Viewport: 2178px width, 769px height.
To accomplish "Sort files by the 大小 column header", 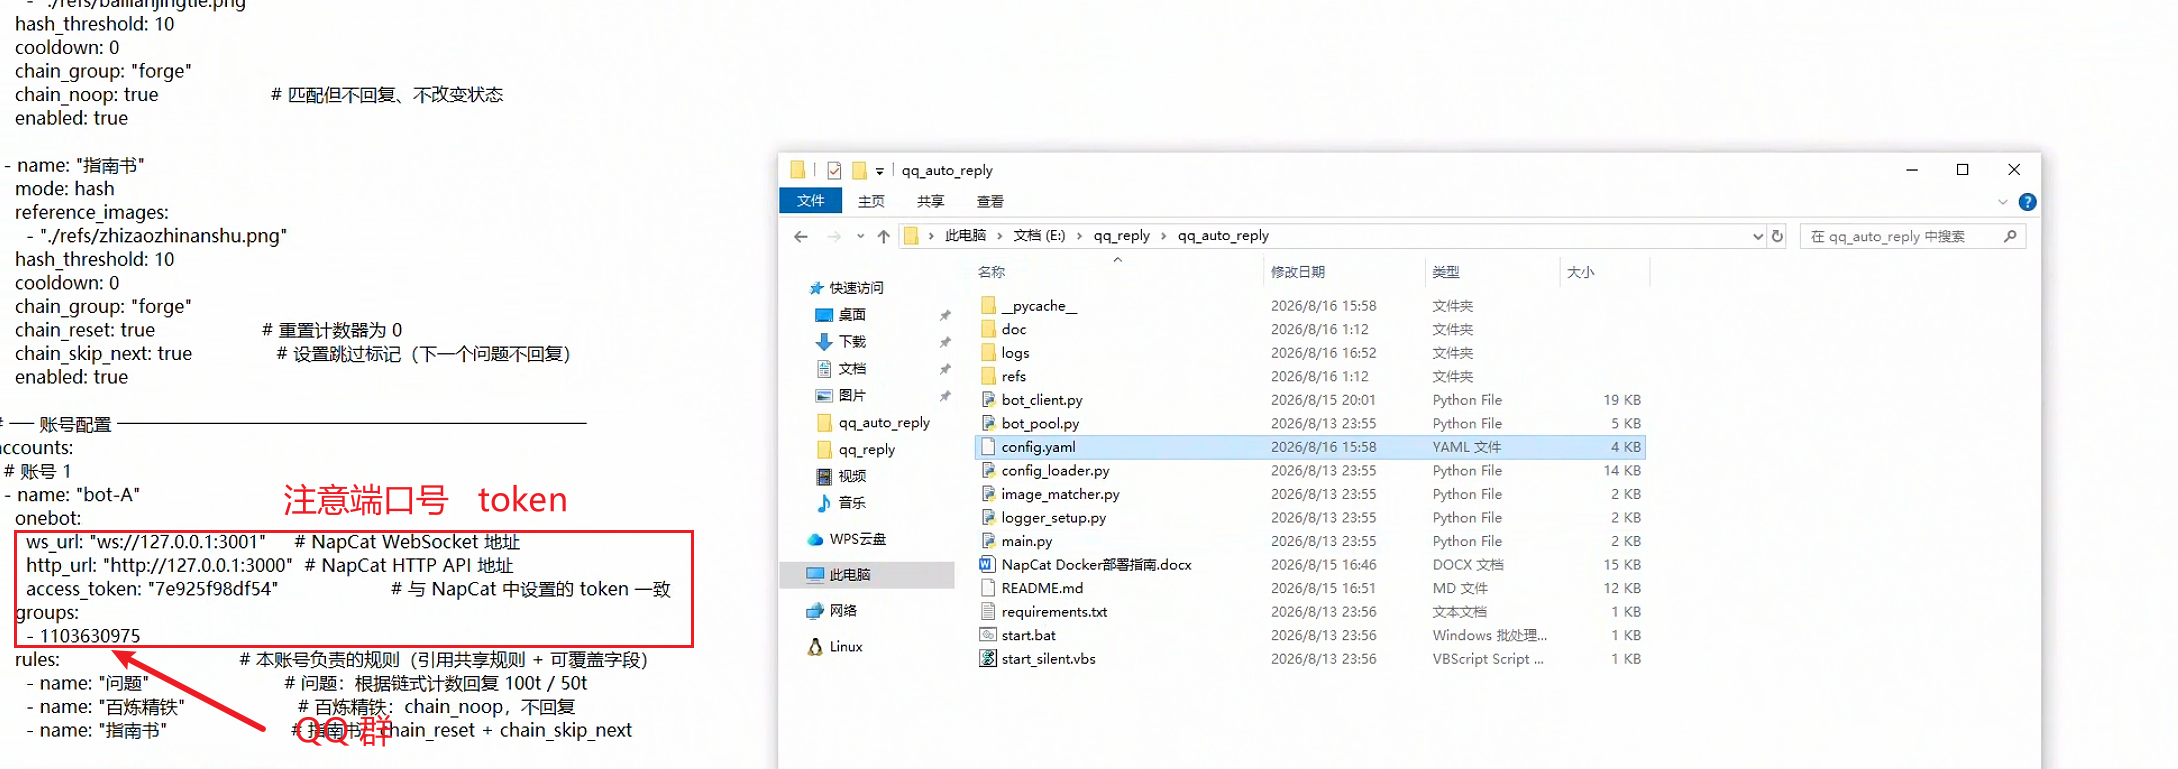I will click(1603, 272).
